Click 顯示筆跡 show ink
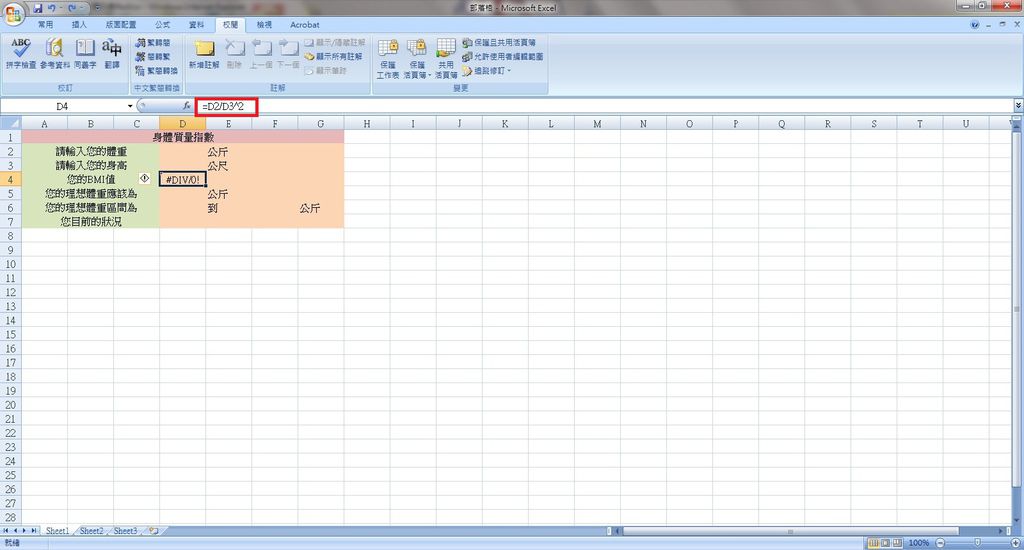This screenshot has width=1024, height=550. point(326,71)
